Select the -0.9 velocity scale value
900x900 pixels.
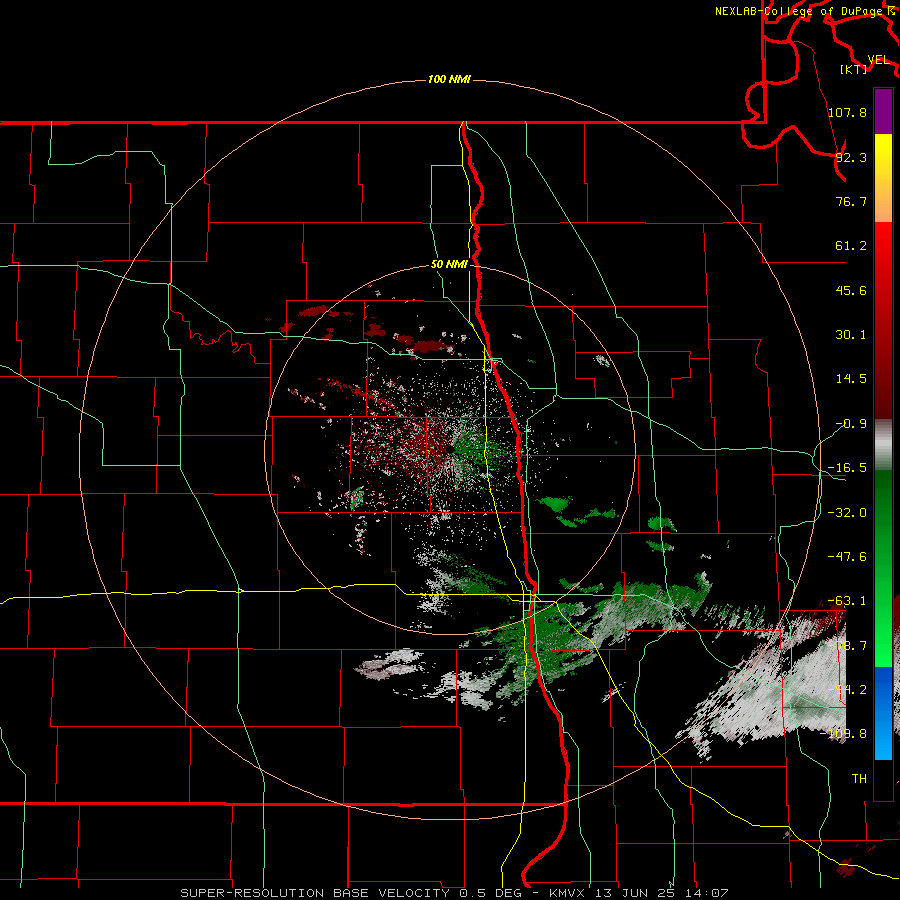click(x=851, y=424)
